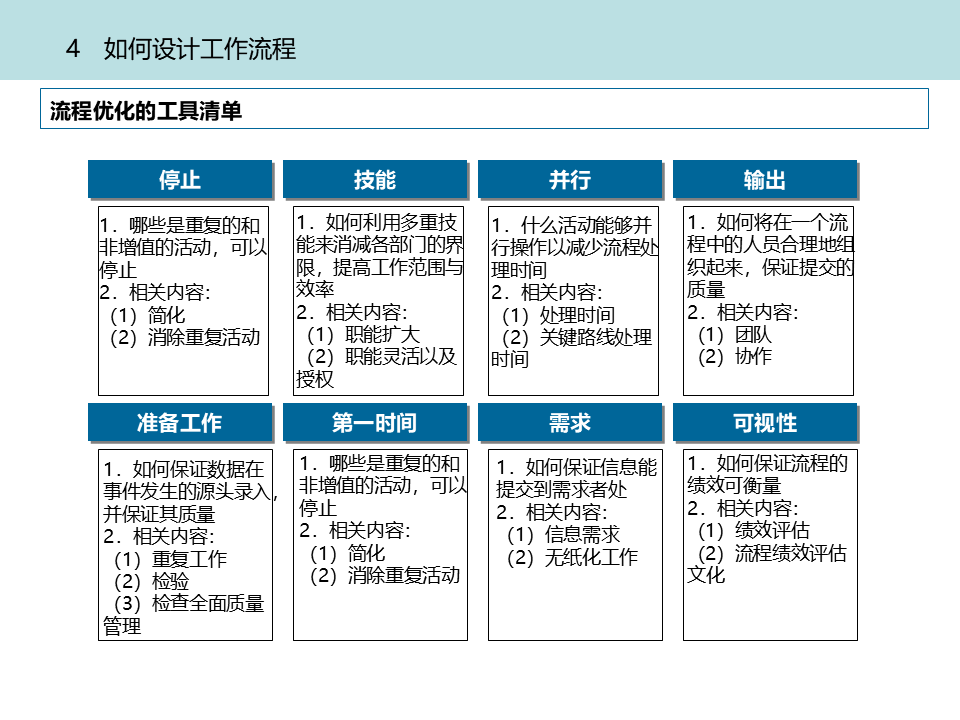The height and width of the screenshot is (720, 960).
Task: Click the blue 并行 header box
Action: click(x=570, y=179)
